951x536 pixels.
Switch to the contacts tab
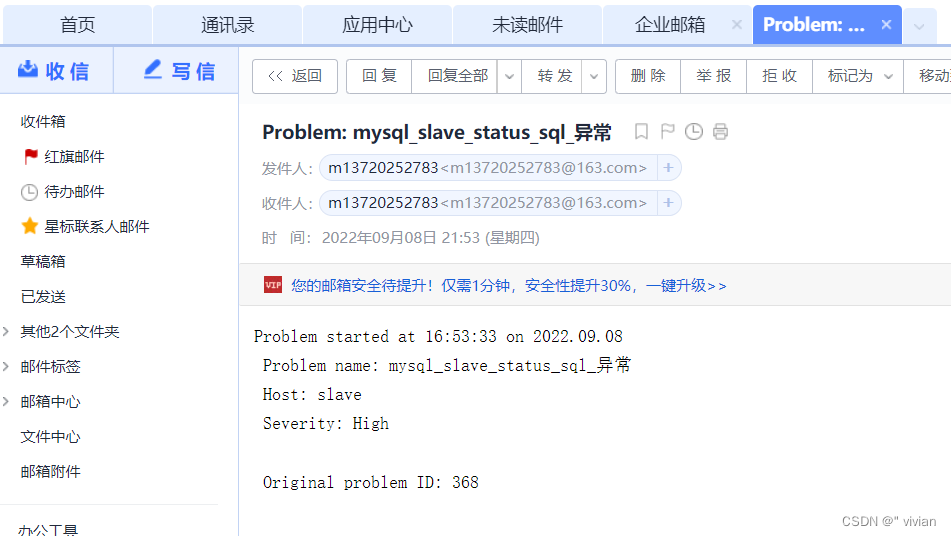[227, 25]
